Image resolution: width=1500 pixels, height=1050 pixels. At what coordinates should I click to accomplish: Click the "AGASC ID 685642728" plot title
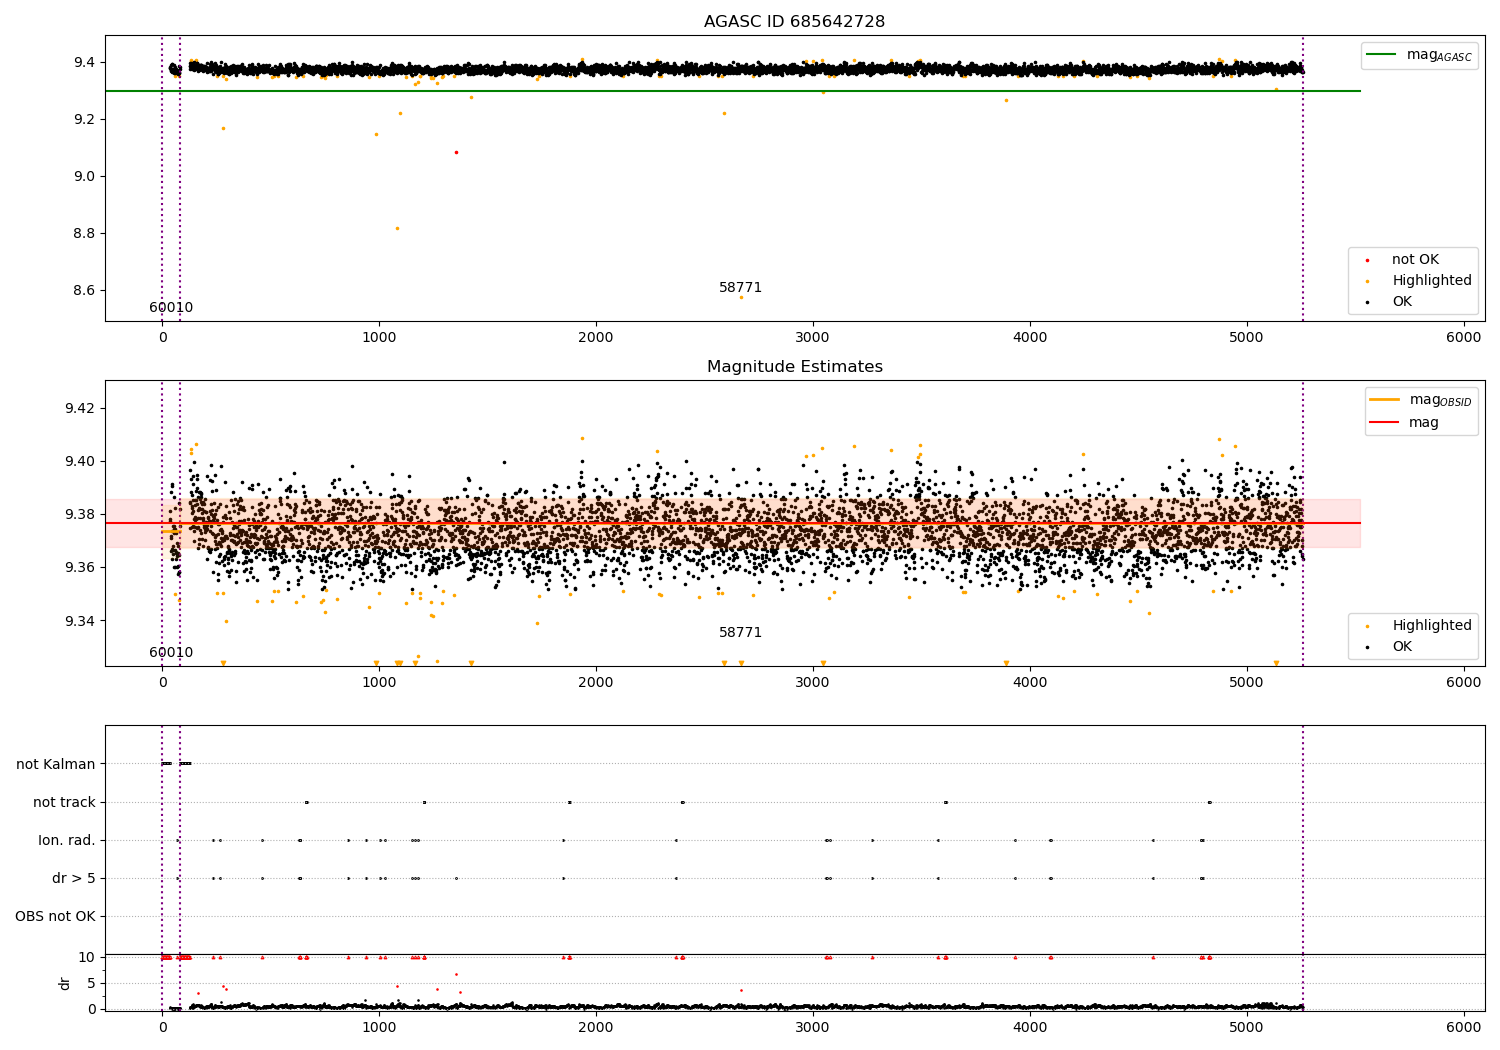point(794,22)
